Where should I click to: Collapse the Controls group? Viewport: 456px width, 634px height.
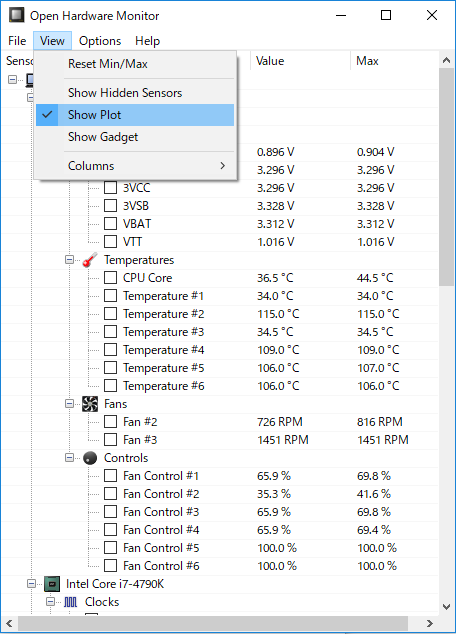70,458
